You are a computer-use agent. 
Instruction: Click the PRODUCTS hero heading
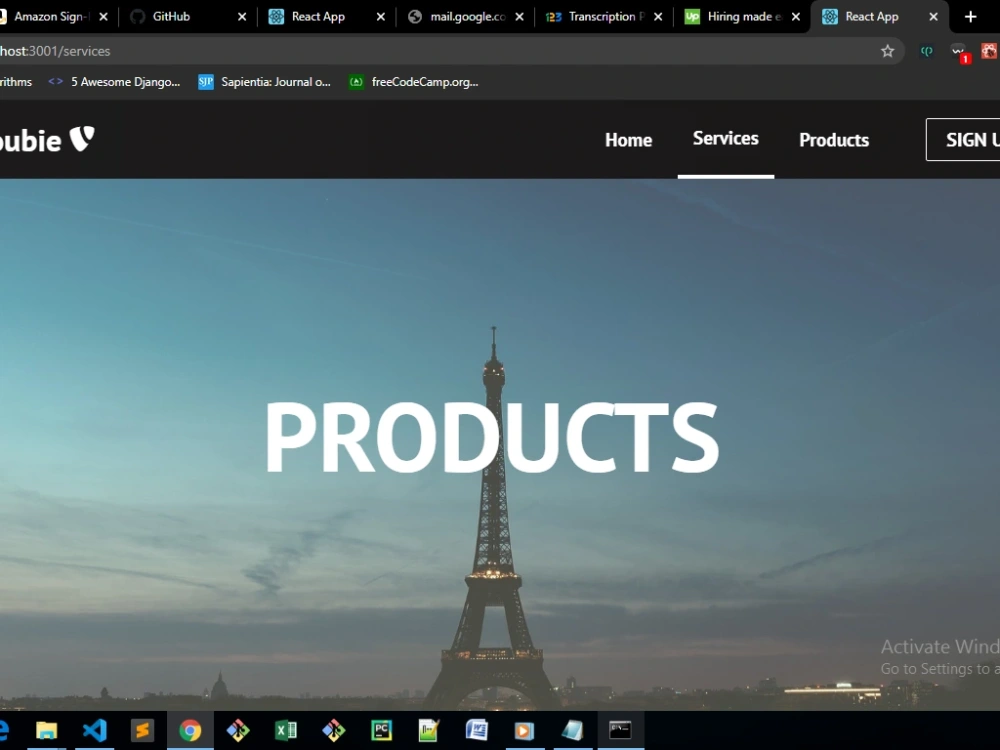tap(492, 438)
